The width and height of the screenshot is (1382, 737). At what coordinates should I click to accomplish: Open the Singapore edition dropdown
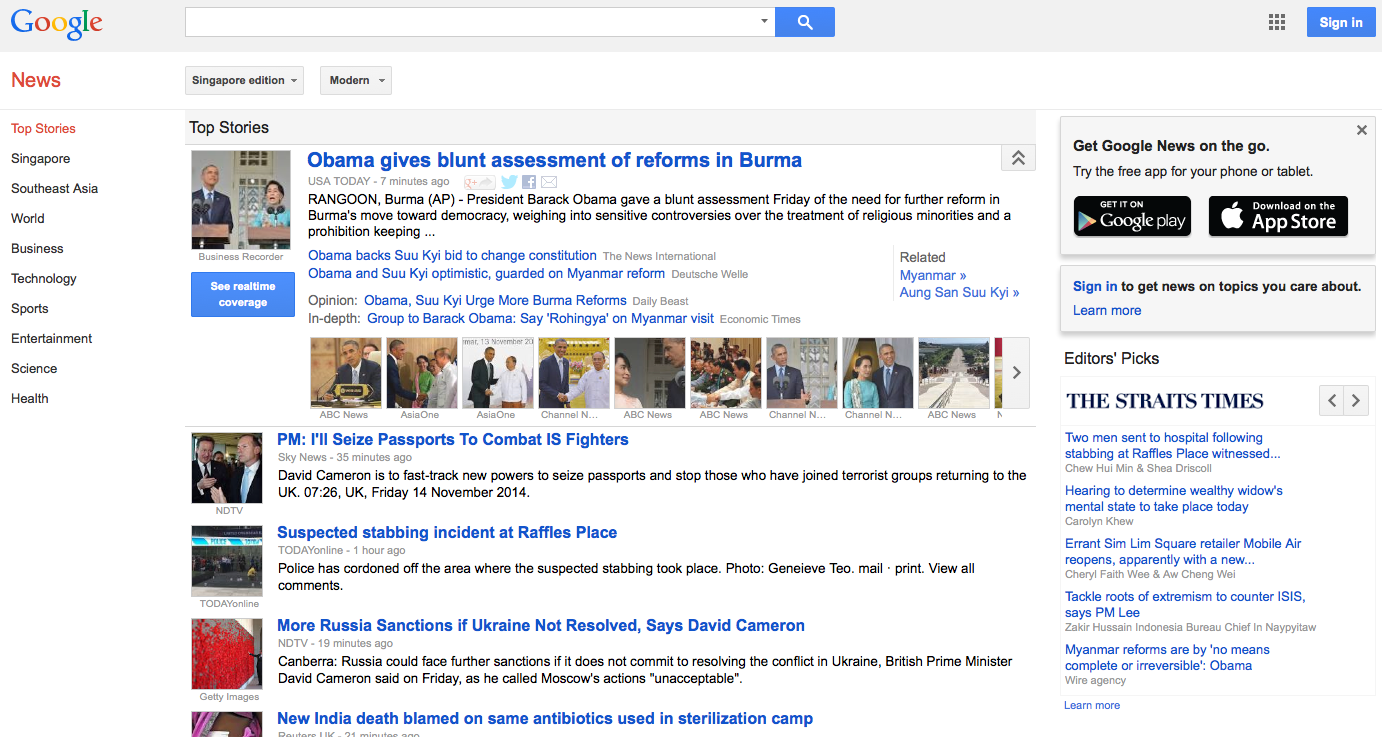[x=245, y=80]
